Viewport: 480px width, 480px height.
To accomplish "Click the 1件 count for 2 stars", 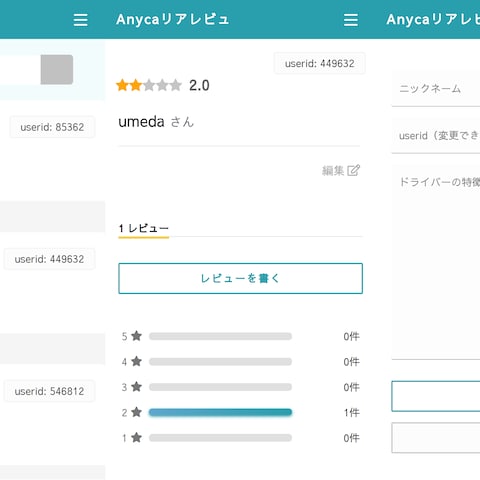I will (x=352, y=413).
